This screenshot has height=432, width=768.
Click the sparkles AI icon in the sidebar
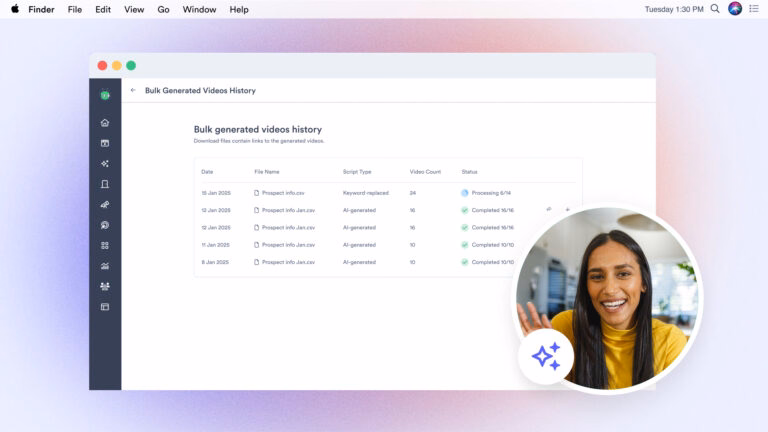105,164
